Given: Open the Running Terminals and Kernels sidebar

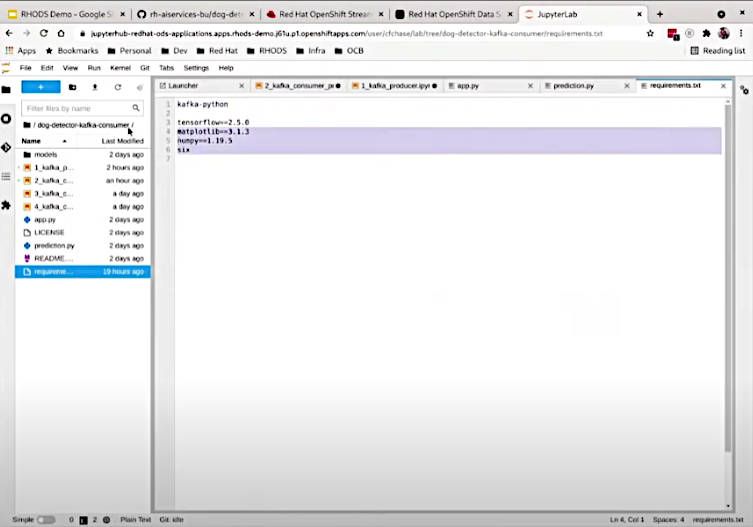Looking at the screenshot, I should [x=6, y=119].
